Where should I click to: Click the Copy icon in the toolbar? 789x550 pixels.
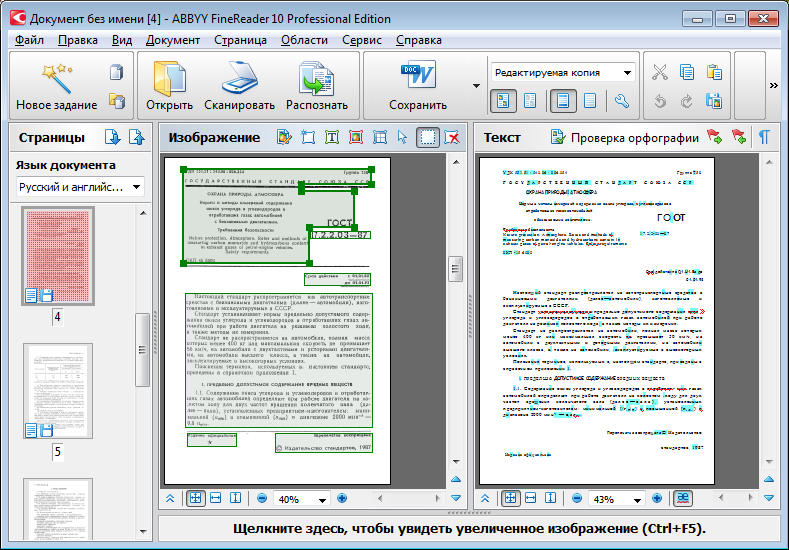coord(687,72)
